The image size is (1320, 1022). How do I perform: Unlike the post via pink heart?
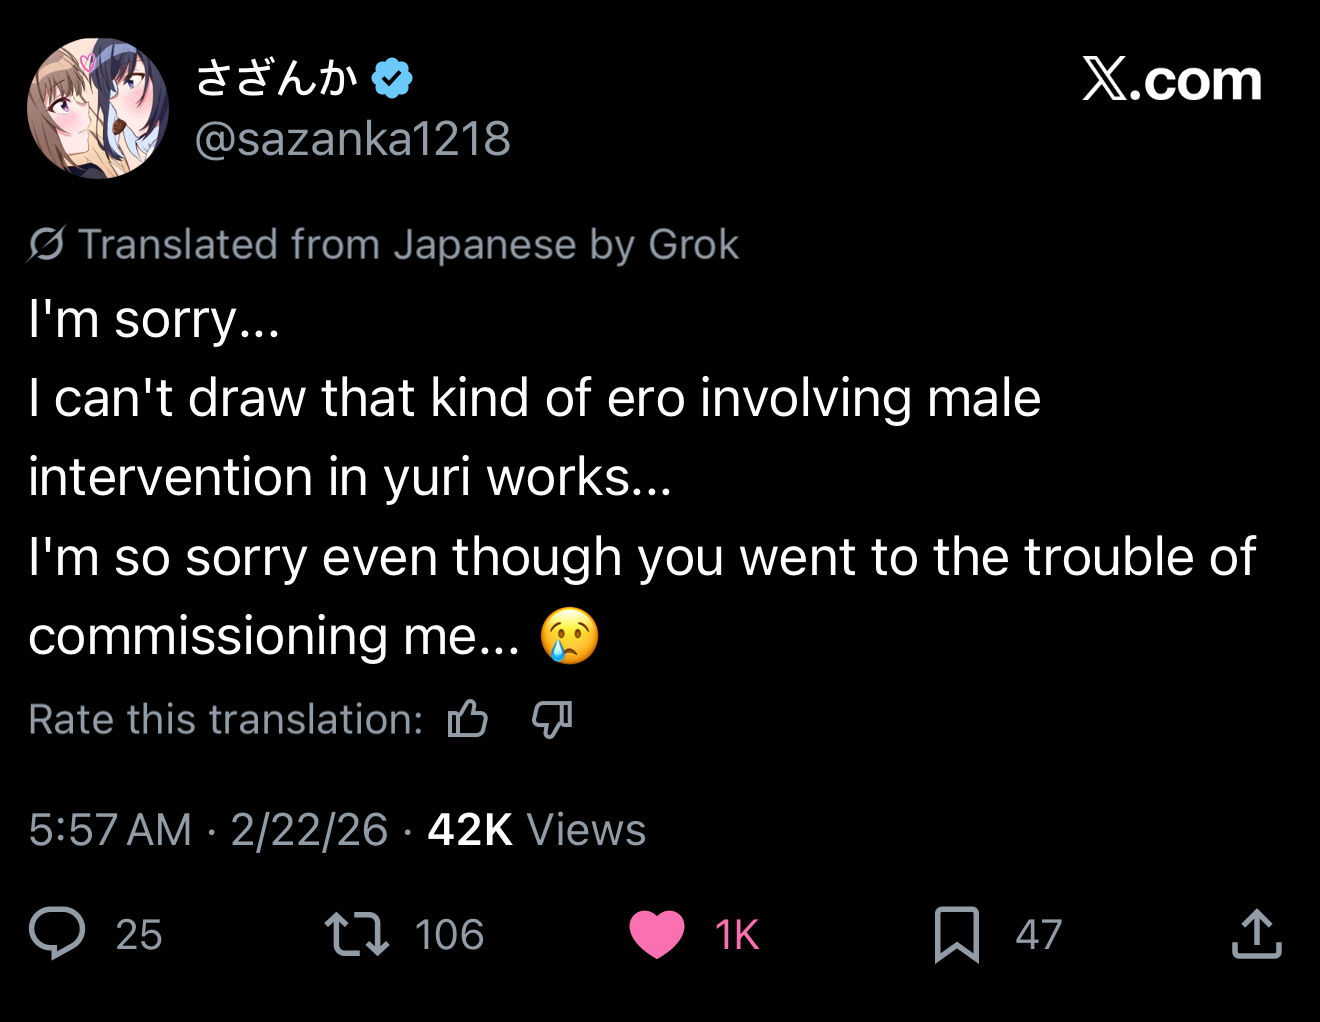tap(657, 934)
